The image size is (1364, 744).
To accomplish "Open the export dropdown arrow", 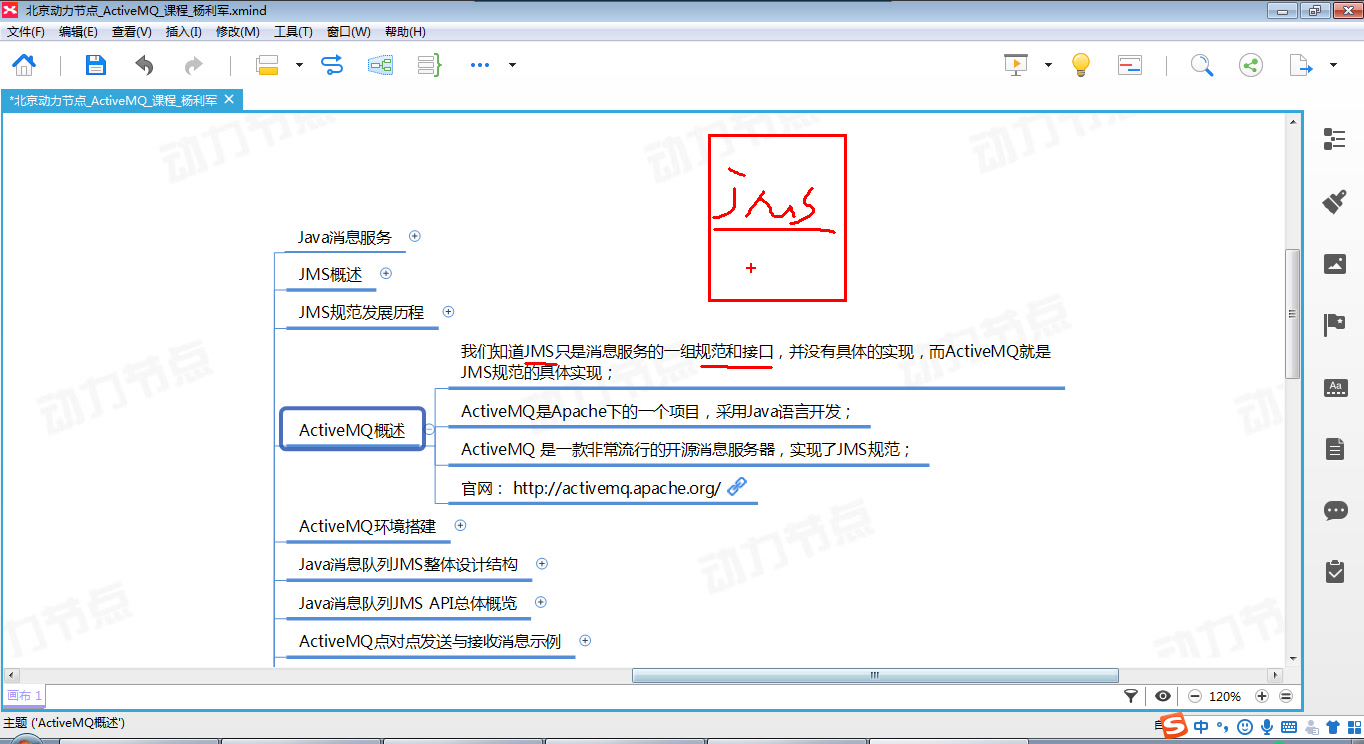I will click(1333, 65).
